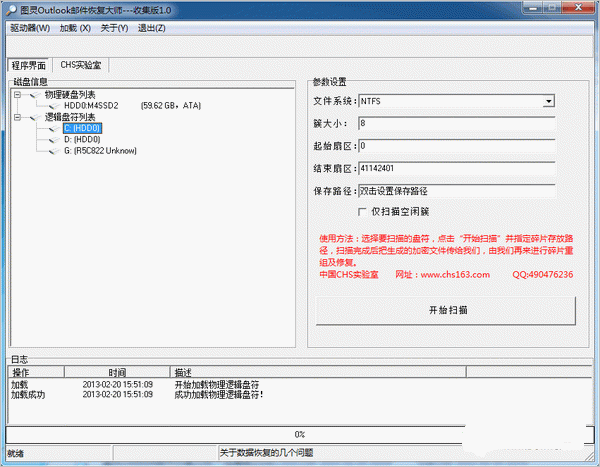
Task: Select the C: (HDD0) drive
Action: click(82, 128)
